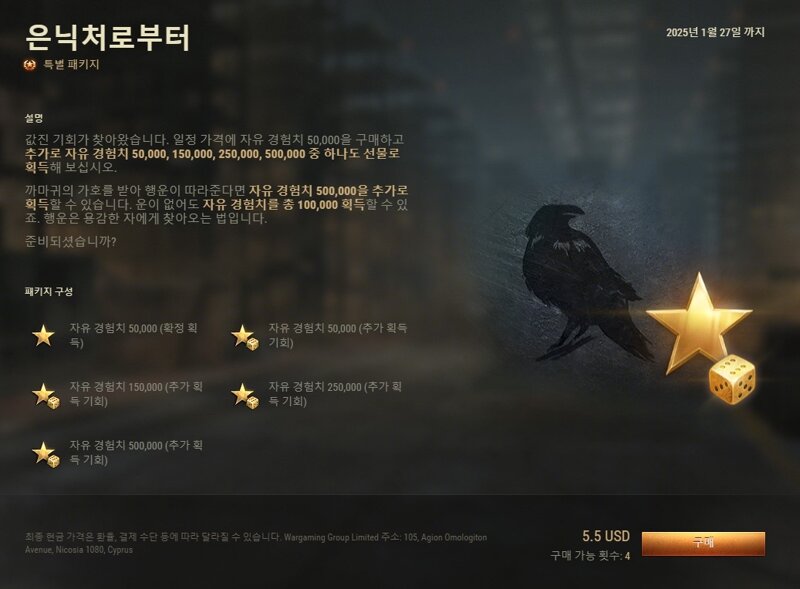Image resolution: width=800 pixels, height=589 pixels.
Task: Click the star-dice icon for 자유 경험치 500,000
Action: [46, 454]
